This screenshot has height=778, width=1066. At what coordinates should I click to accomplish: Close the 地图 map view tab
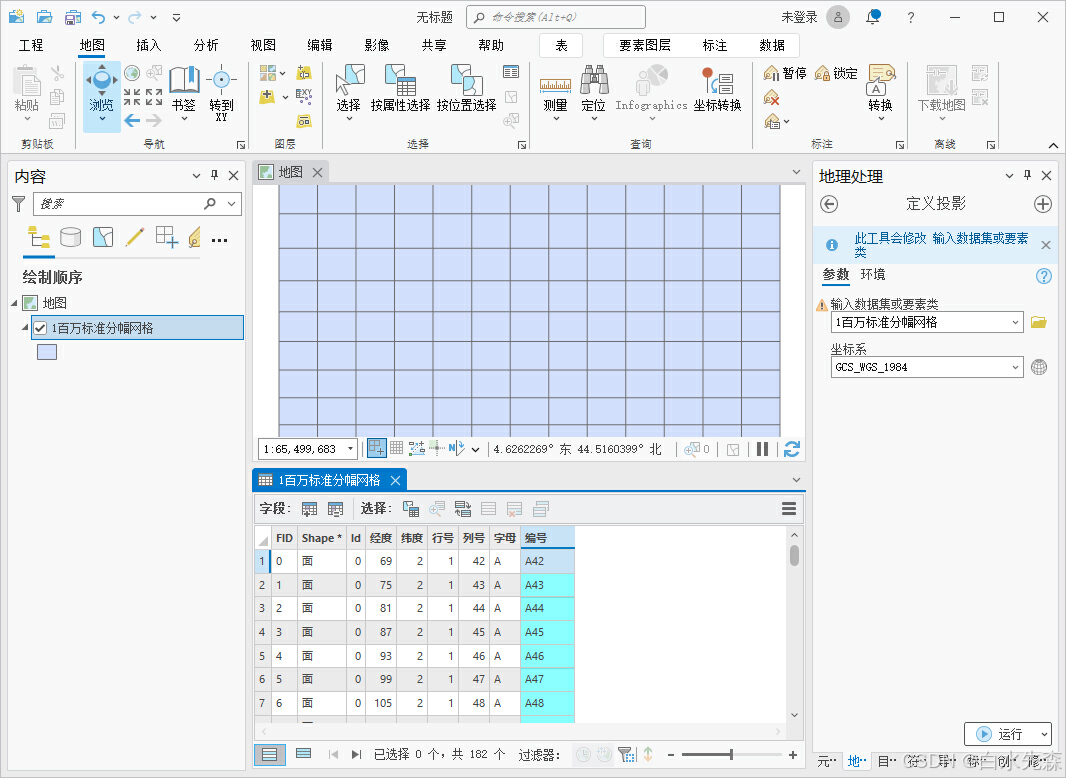[x=317, y=173]
